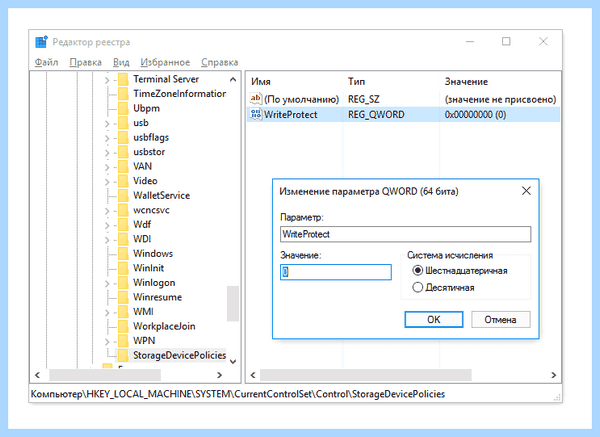The image size is (600, 437).
Task: Open the Избранное menu
Action: click(165, 62)
